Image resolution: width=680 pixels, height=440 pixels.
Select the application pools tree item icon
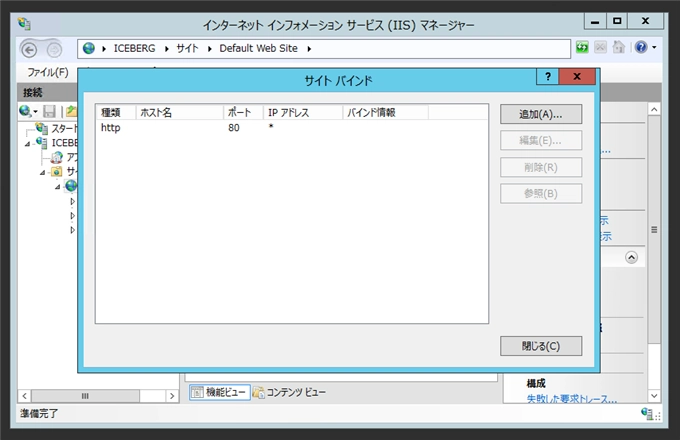(x=56, y=157)
